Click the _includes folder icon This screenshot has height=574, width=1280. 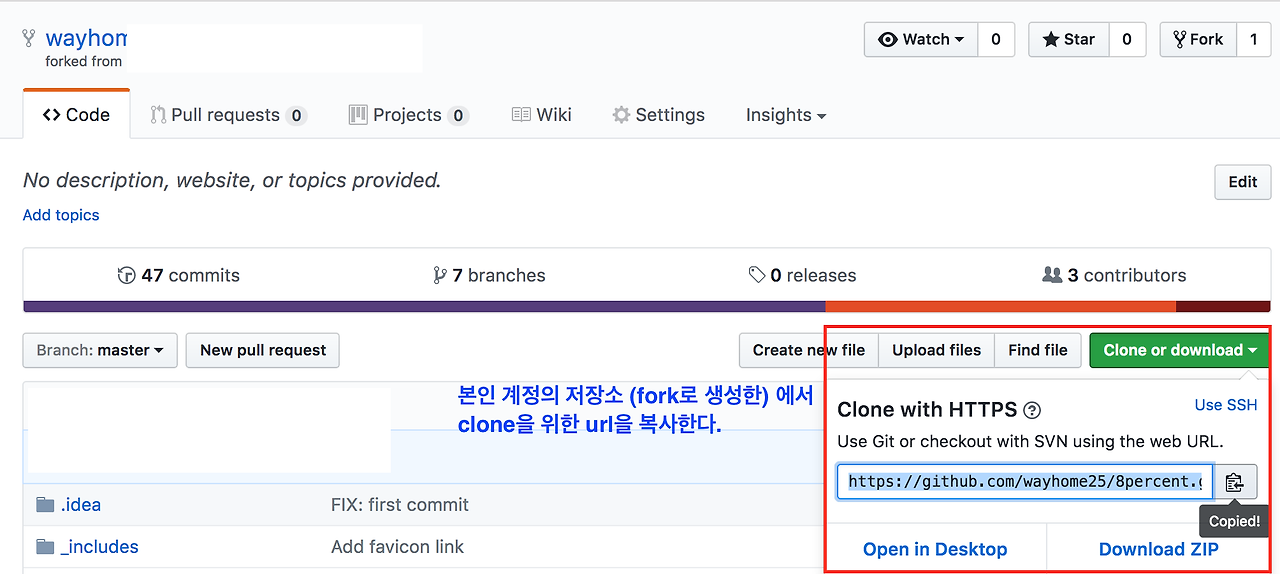click(45, 547)
